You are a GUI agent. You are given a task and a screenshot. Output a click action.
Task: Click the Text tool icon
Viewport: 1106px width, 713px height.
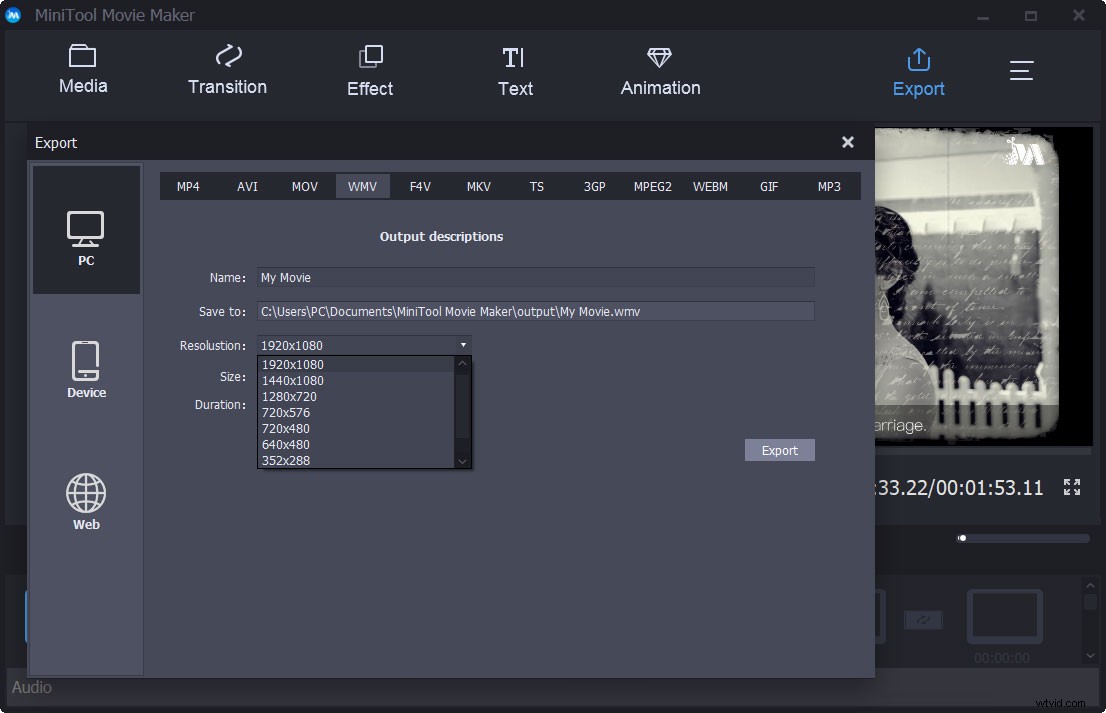515,70
